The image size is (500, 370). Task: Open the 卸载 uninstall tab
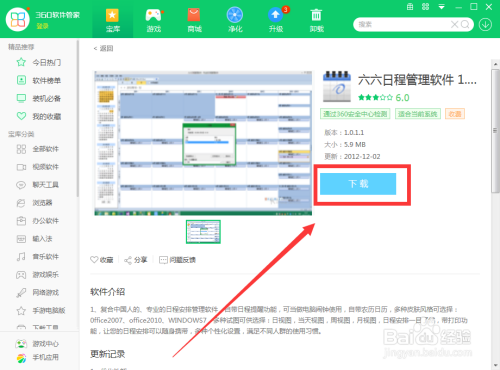tap(316, 20)
